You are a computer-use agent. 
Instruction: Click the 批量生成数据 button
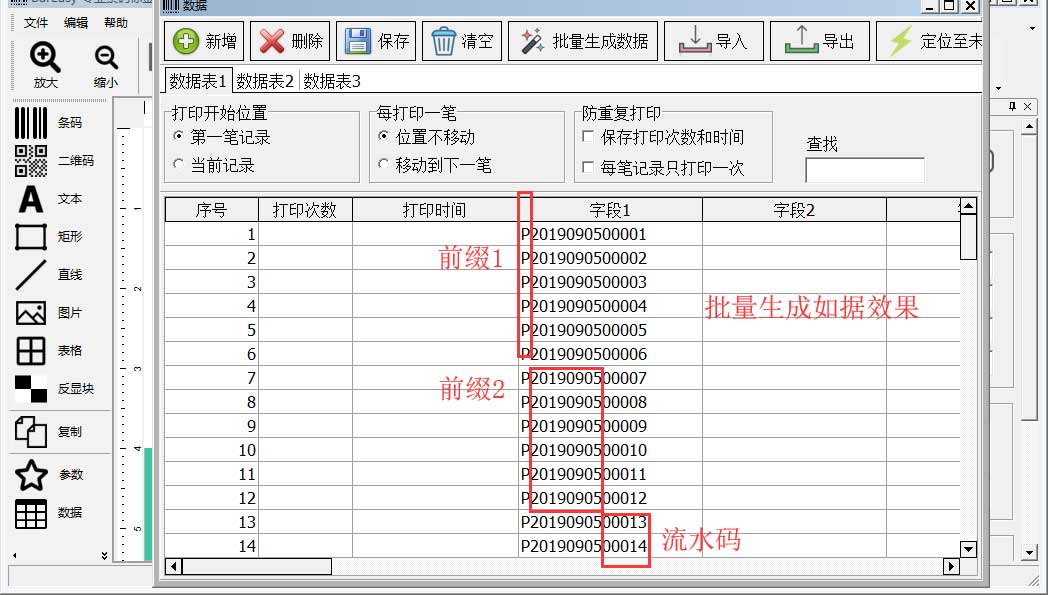[584, 42]
